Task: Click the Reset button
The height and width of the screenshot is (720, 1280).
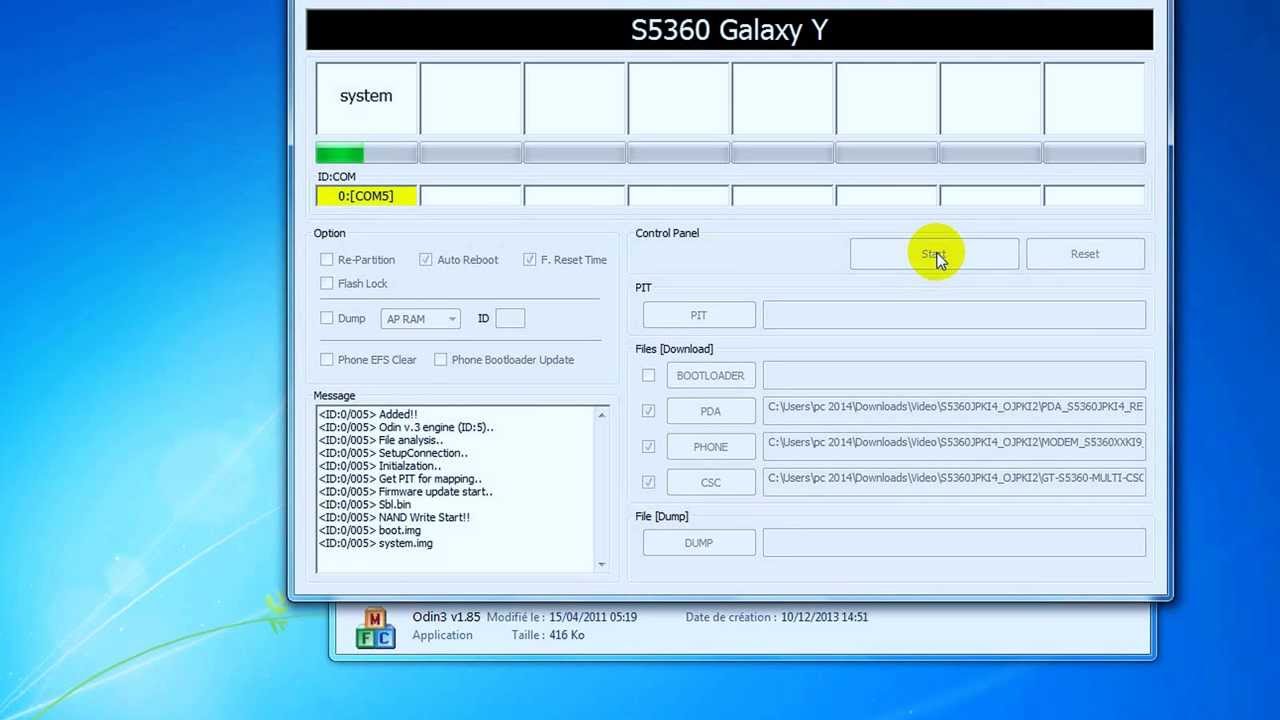Action: click(x=1085, y=254)
